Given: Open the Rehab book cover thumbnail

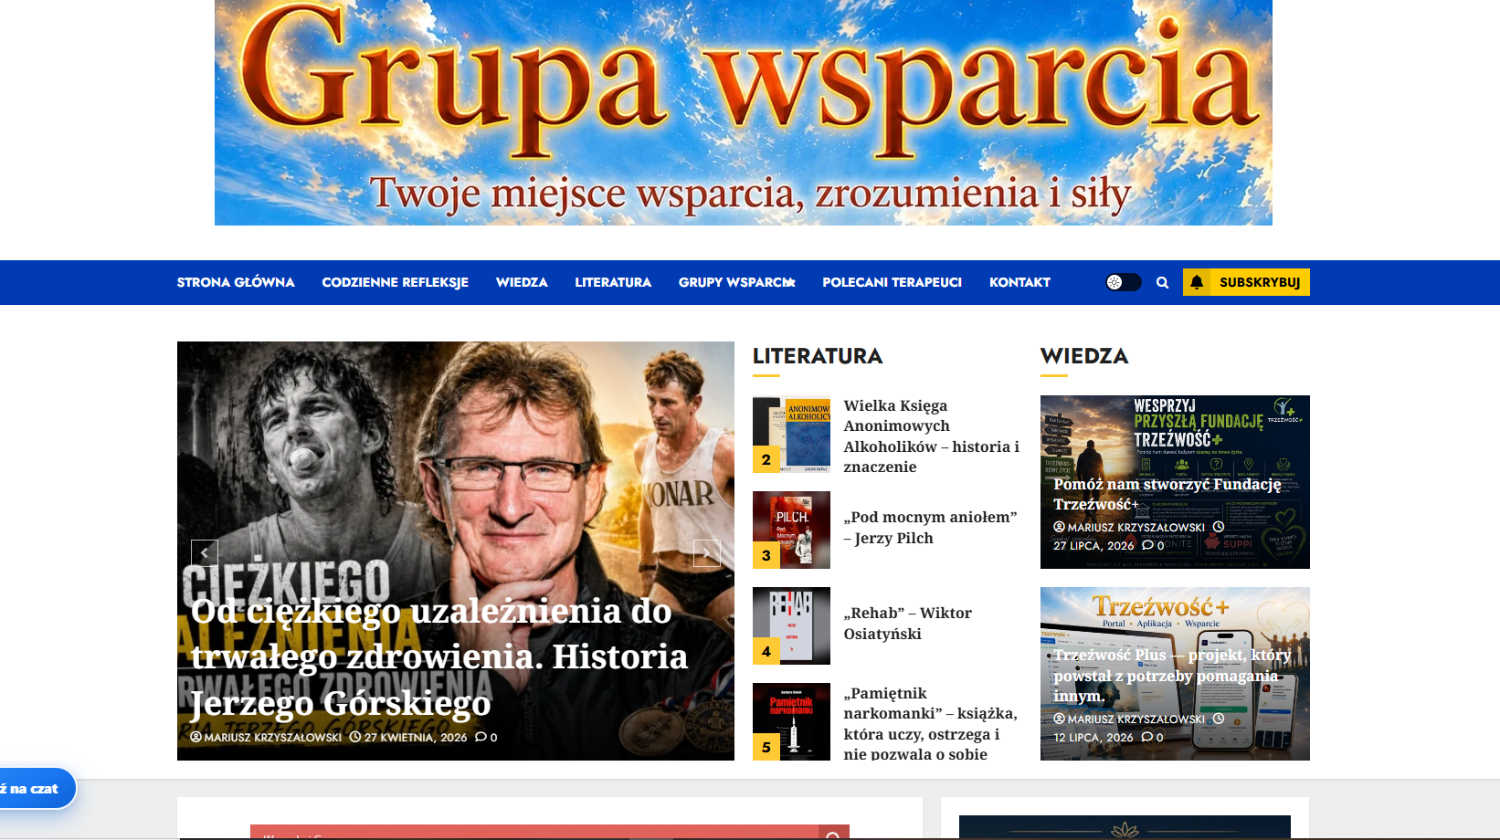Looking at the screenshot, I should coord(791,626).
